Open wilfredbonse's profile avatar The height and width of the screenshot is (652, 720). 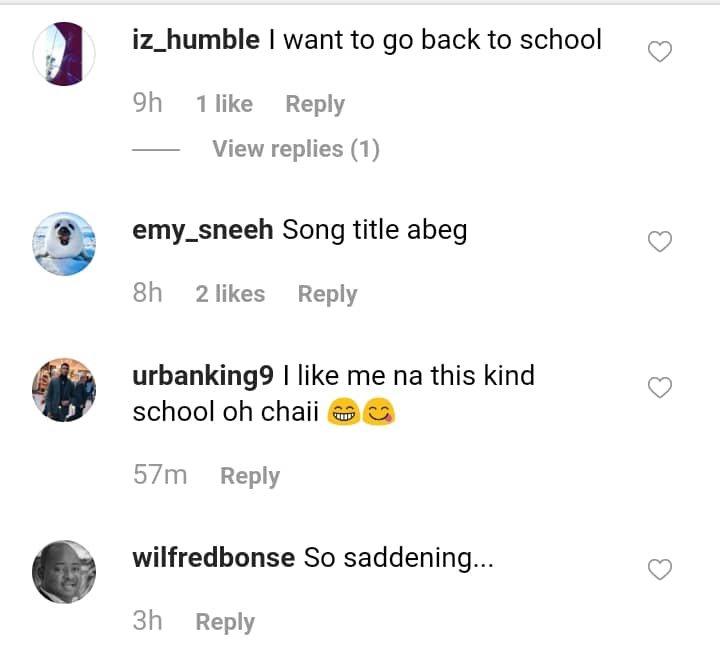64,572
